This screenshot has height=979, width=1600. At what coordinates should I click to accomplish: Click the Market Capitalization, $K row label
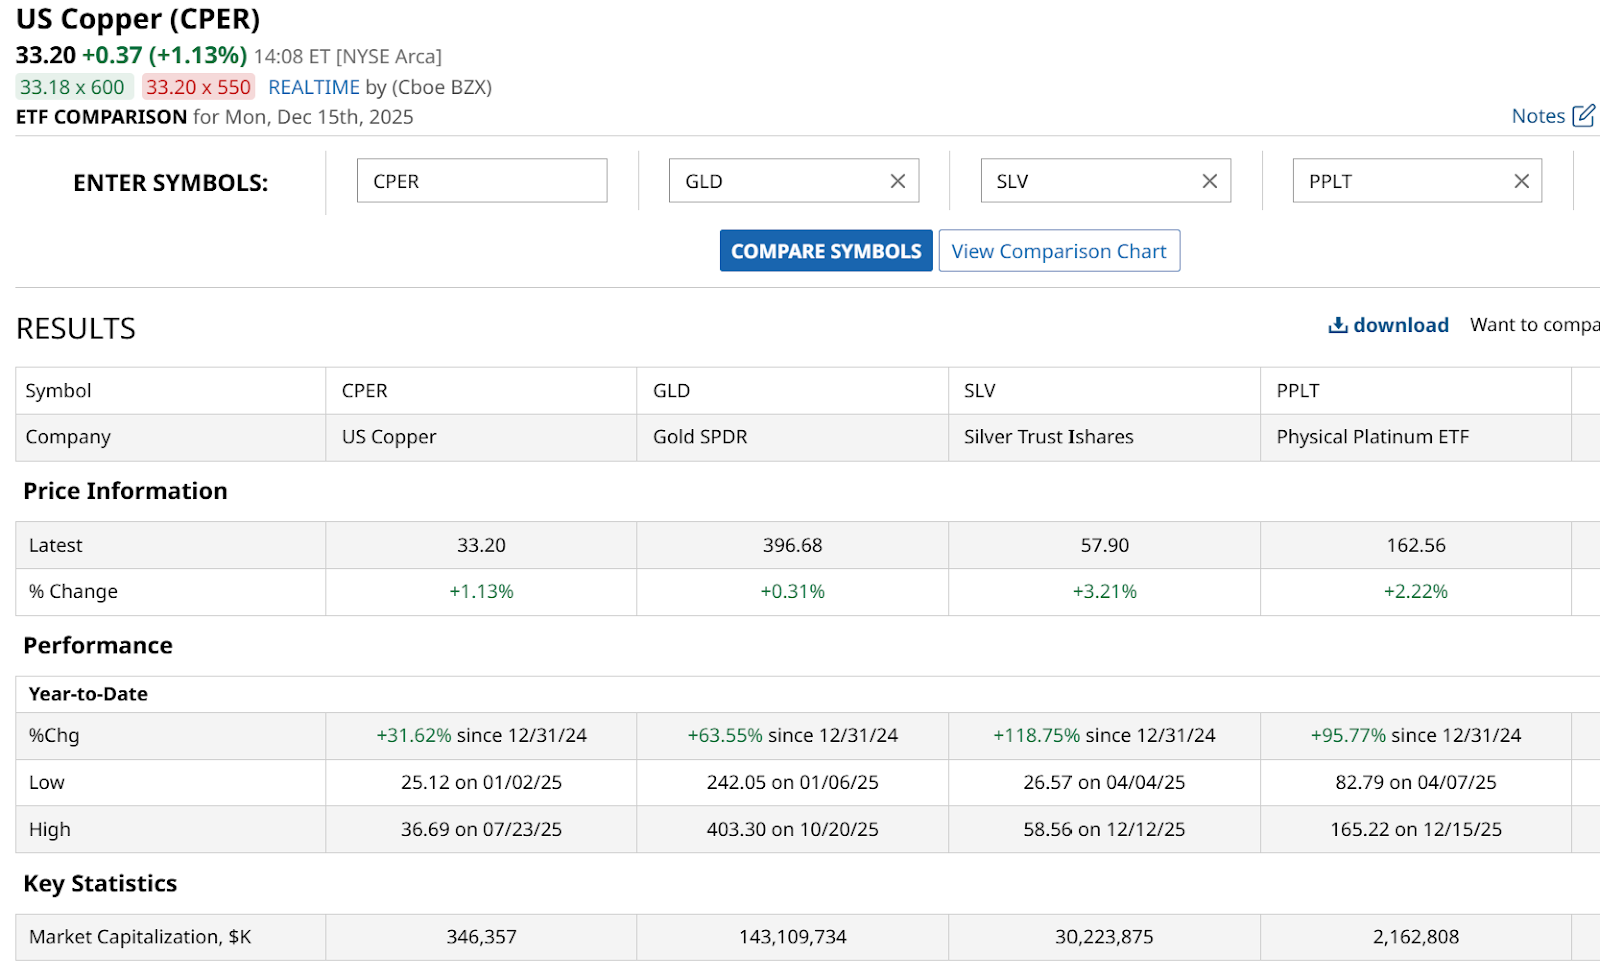[140, 937]
